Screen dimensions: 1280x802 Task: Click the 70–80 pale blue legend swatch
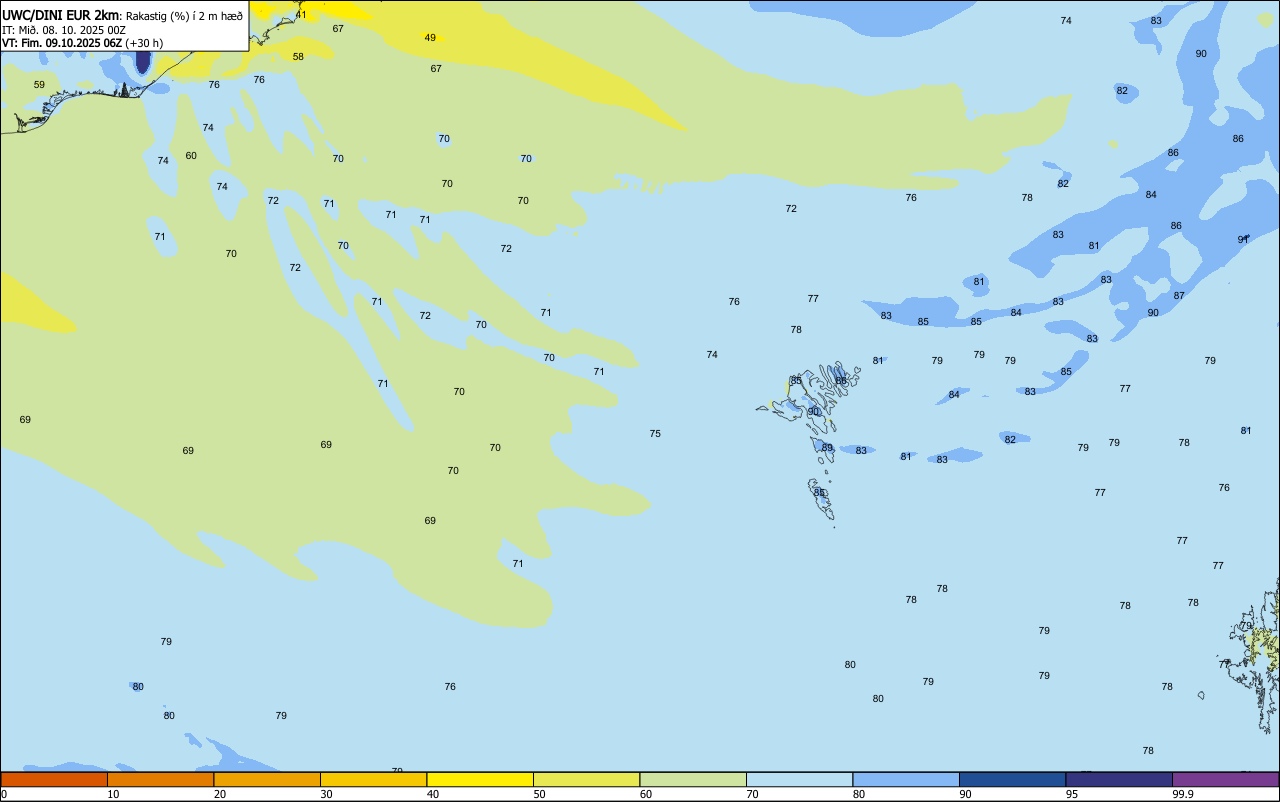[x=799, y=779]
